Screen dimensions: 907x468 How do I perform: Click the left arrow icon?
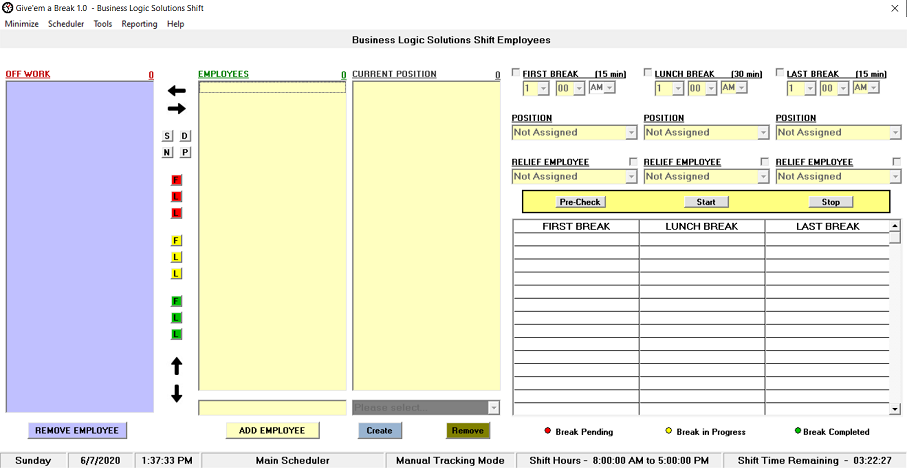[x=177, y=91]
